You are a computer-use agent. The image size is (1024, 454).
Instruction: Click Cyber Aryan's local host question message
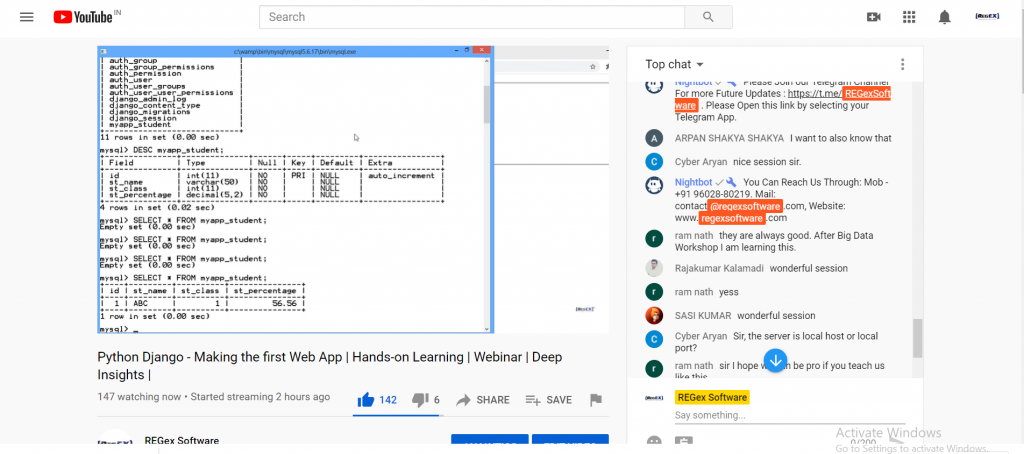tap(776, 342)
